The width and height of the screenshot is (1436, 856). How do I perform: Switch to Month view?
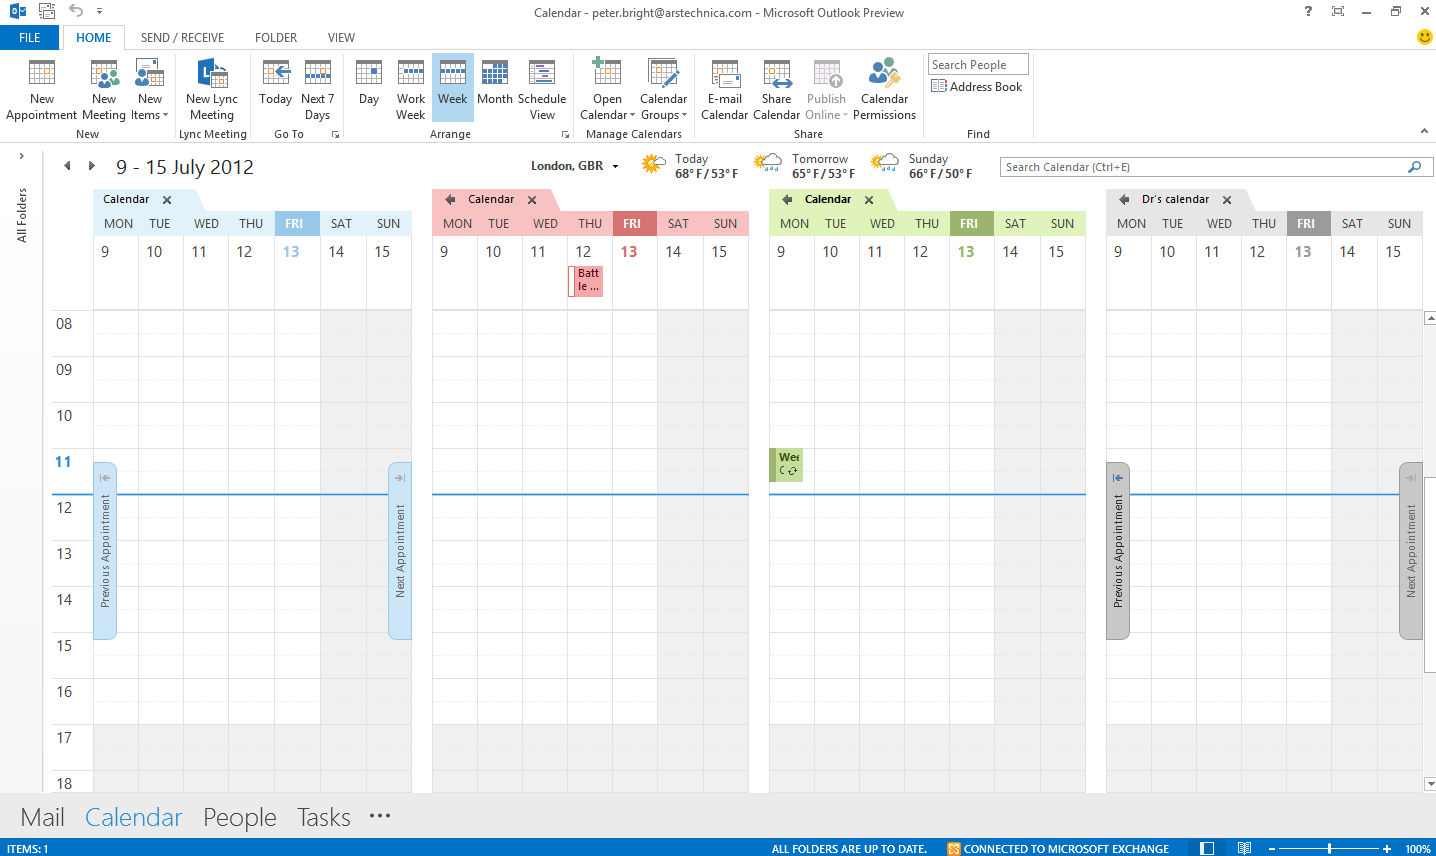[x=494, y=89]
